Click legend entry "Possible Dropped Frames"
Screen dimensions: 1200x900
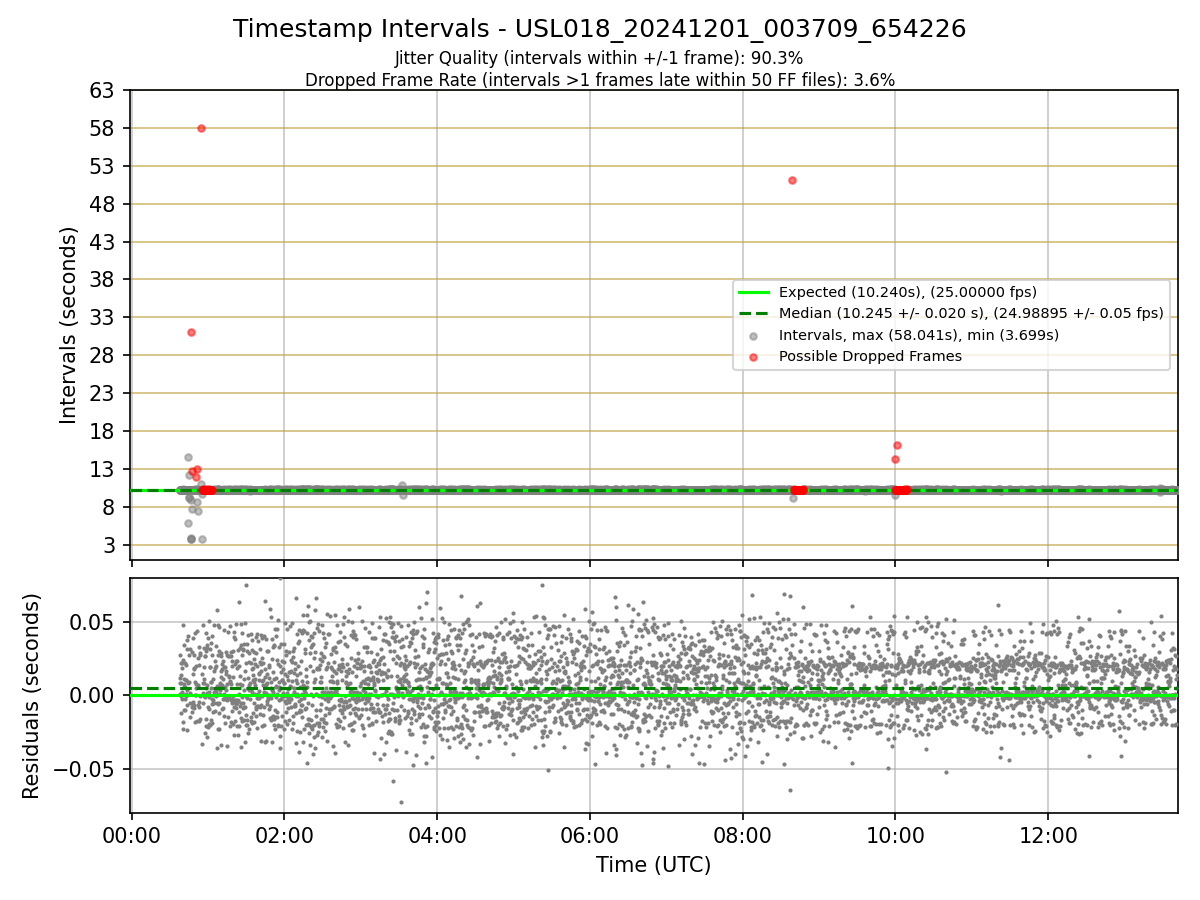[x=870, y=356]
